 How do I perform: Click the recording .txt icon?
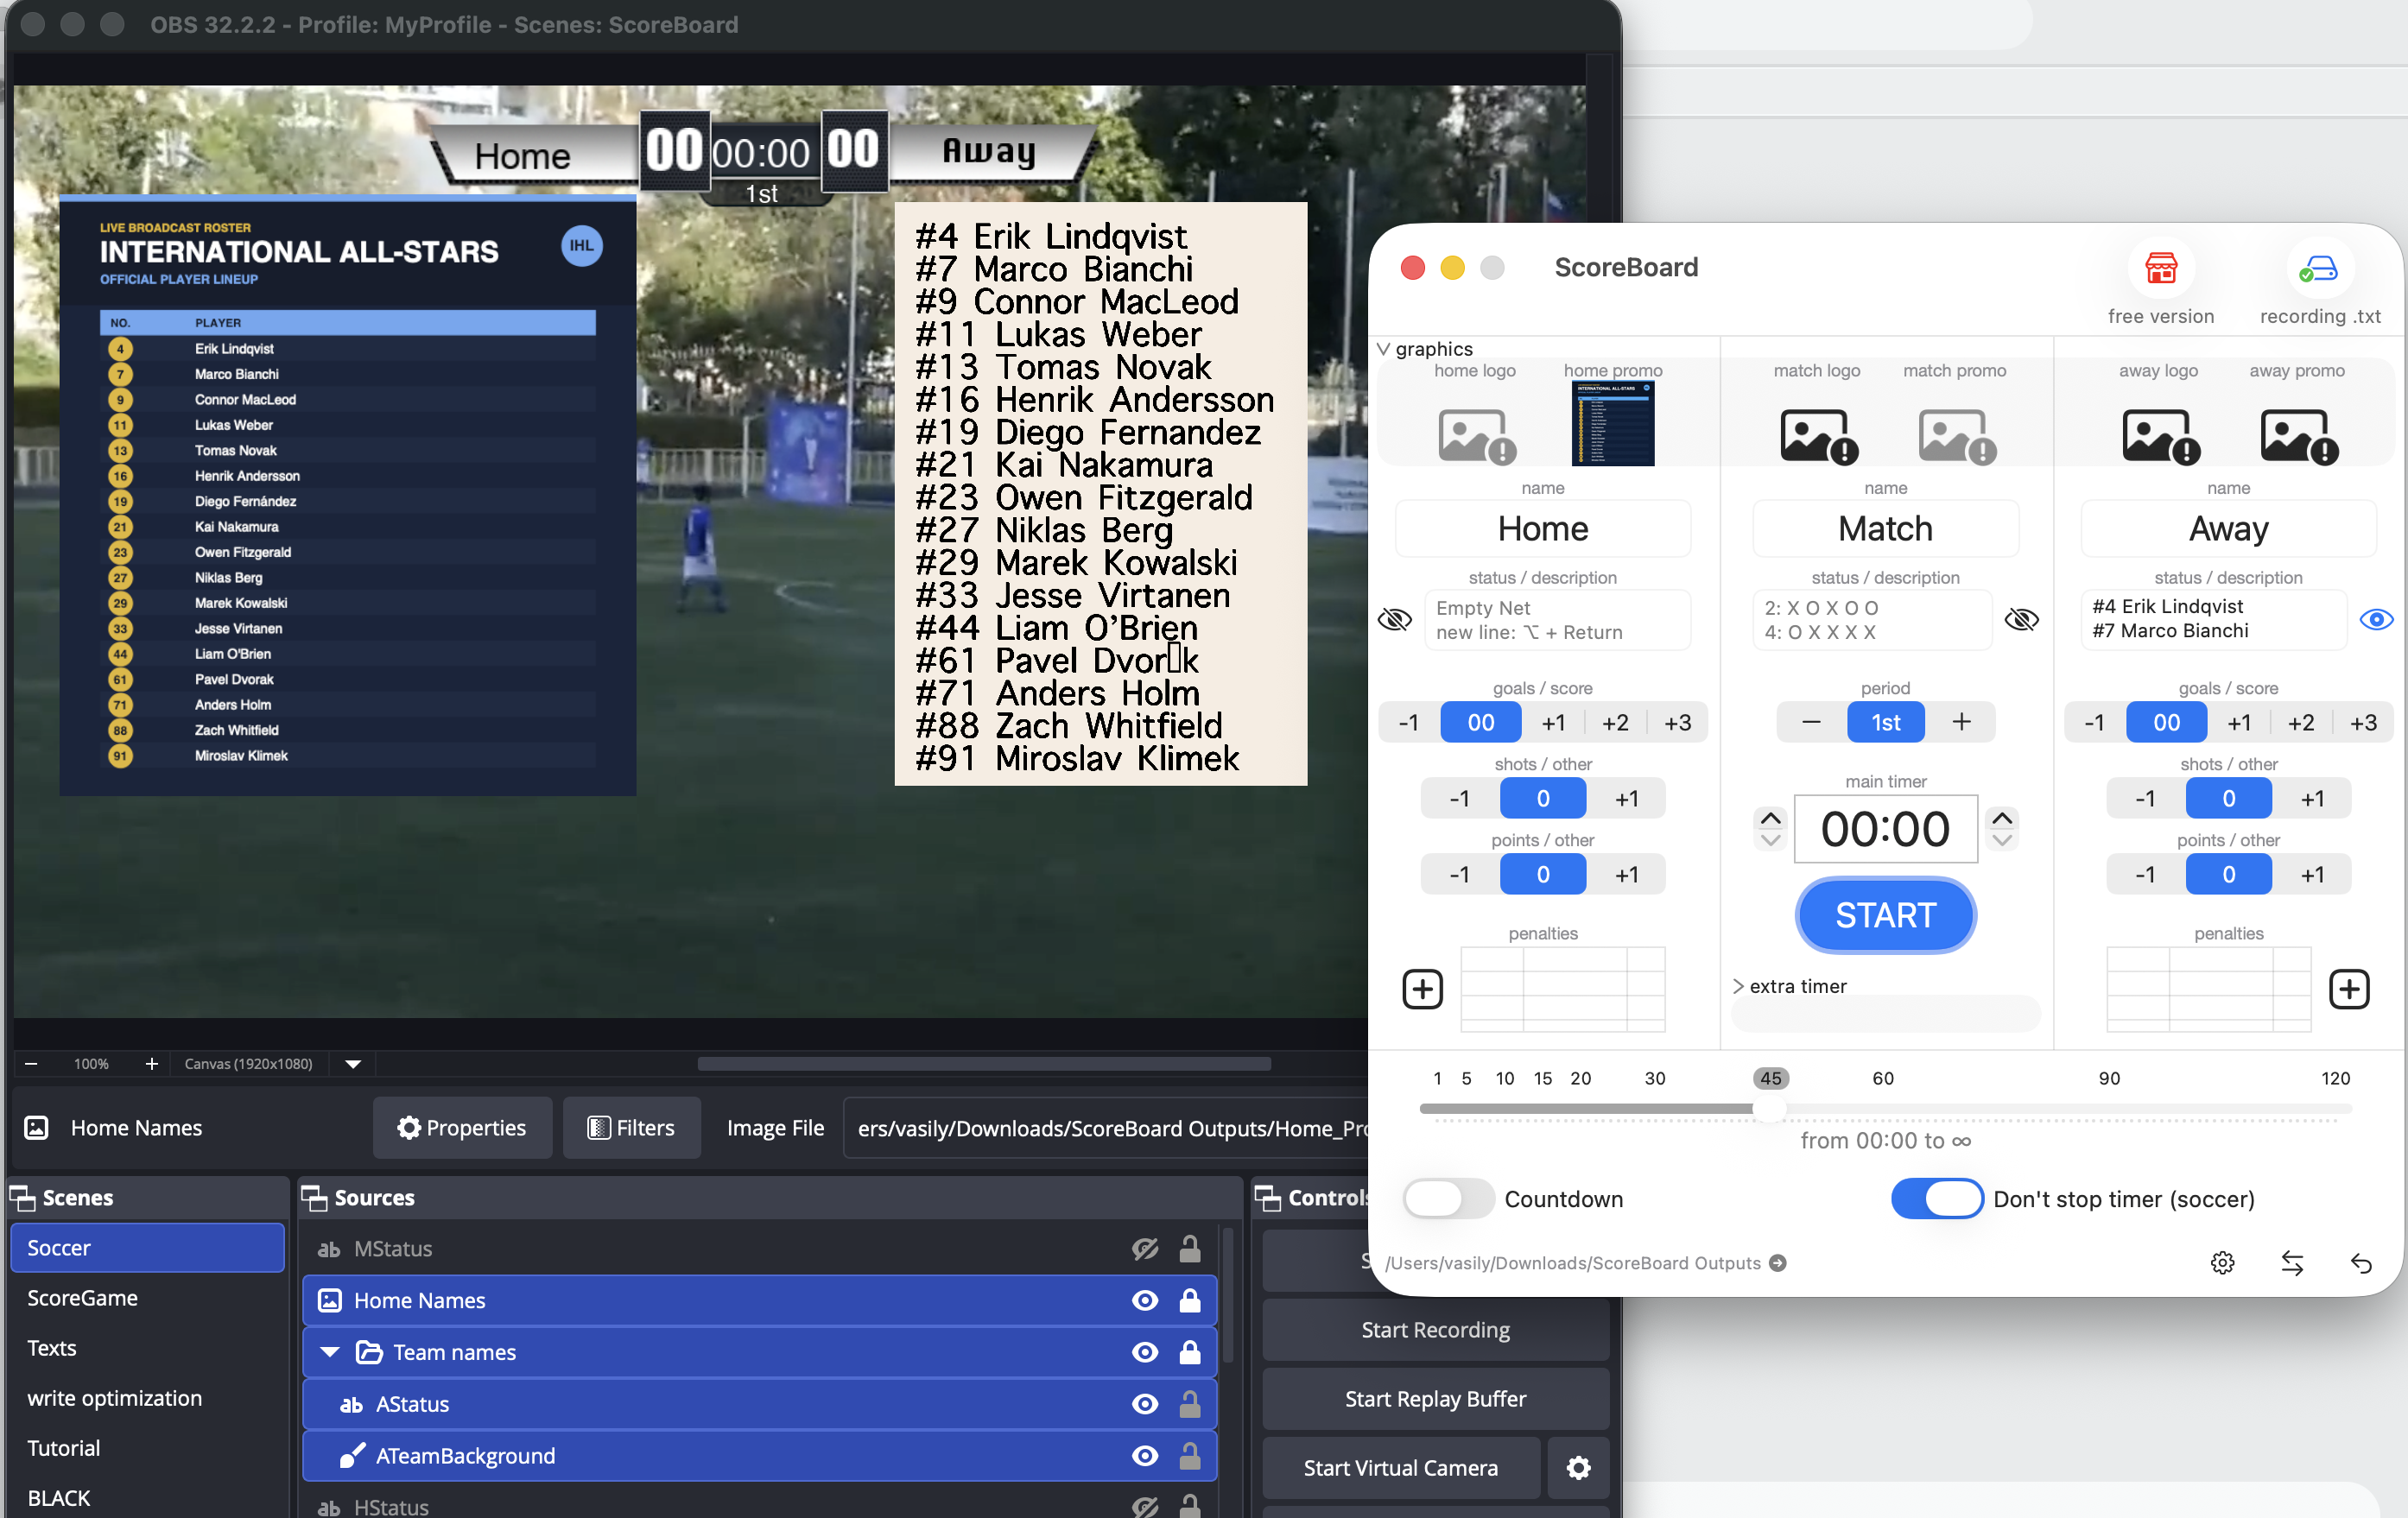point(2318,268)
